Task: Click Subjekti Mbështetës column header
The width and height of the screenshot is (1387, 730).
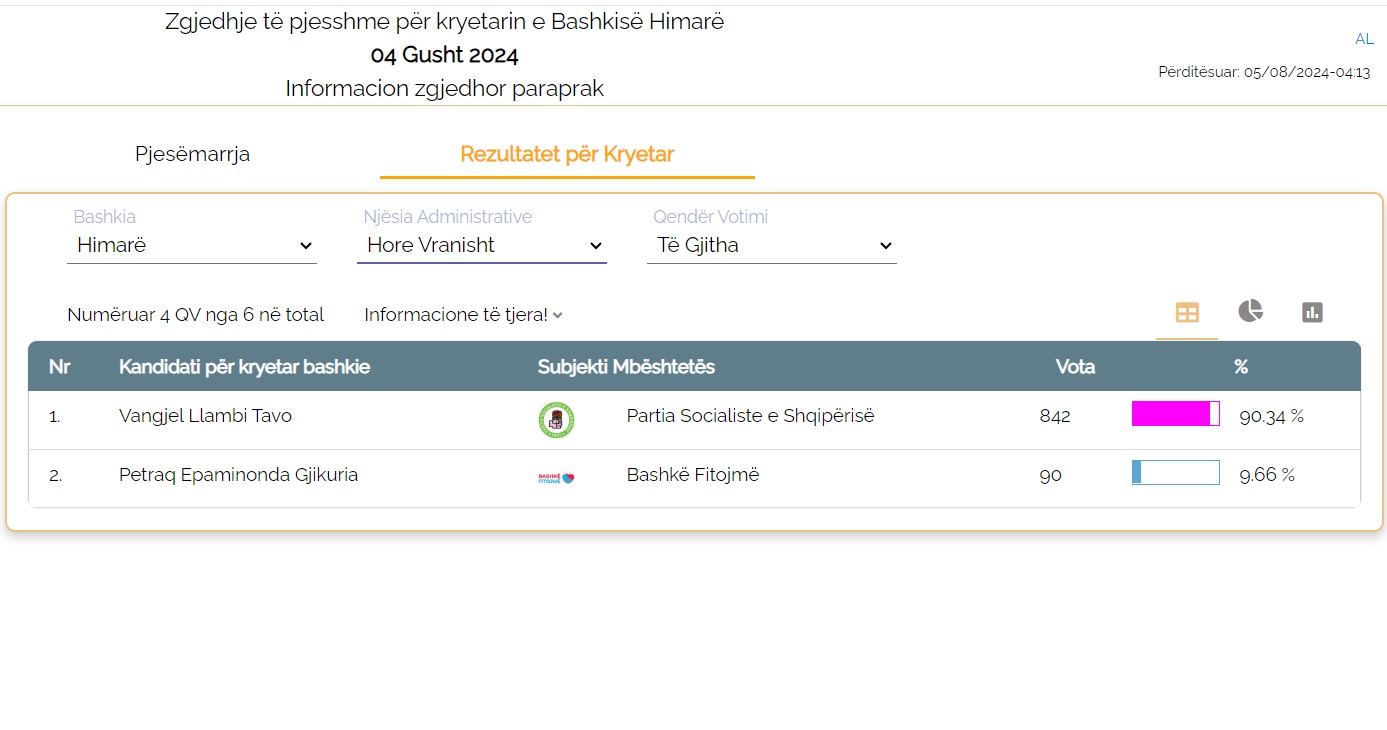Action: (x=626, y=367)
